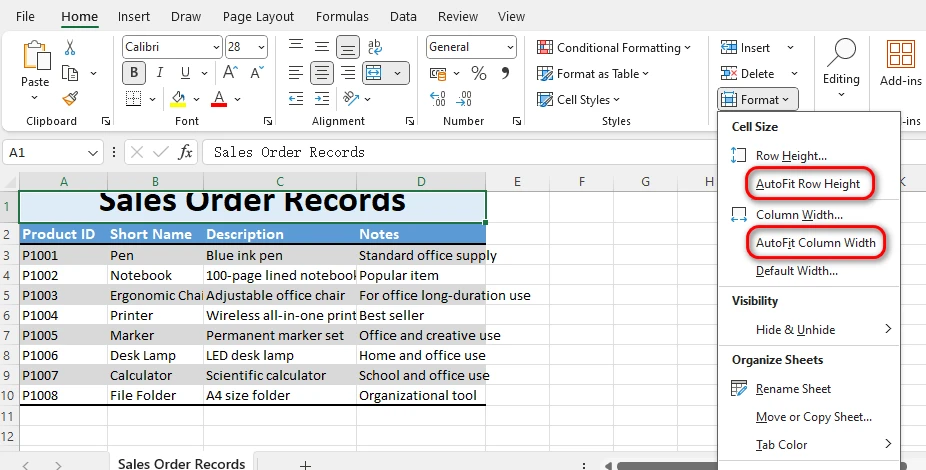Click the Format button in Cells group
This screenshot has height=470, width=926.
758,100
